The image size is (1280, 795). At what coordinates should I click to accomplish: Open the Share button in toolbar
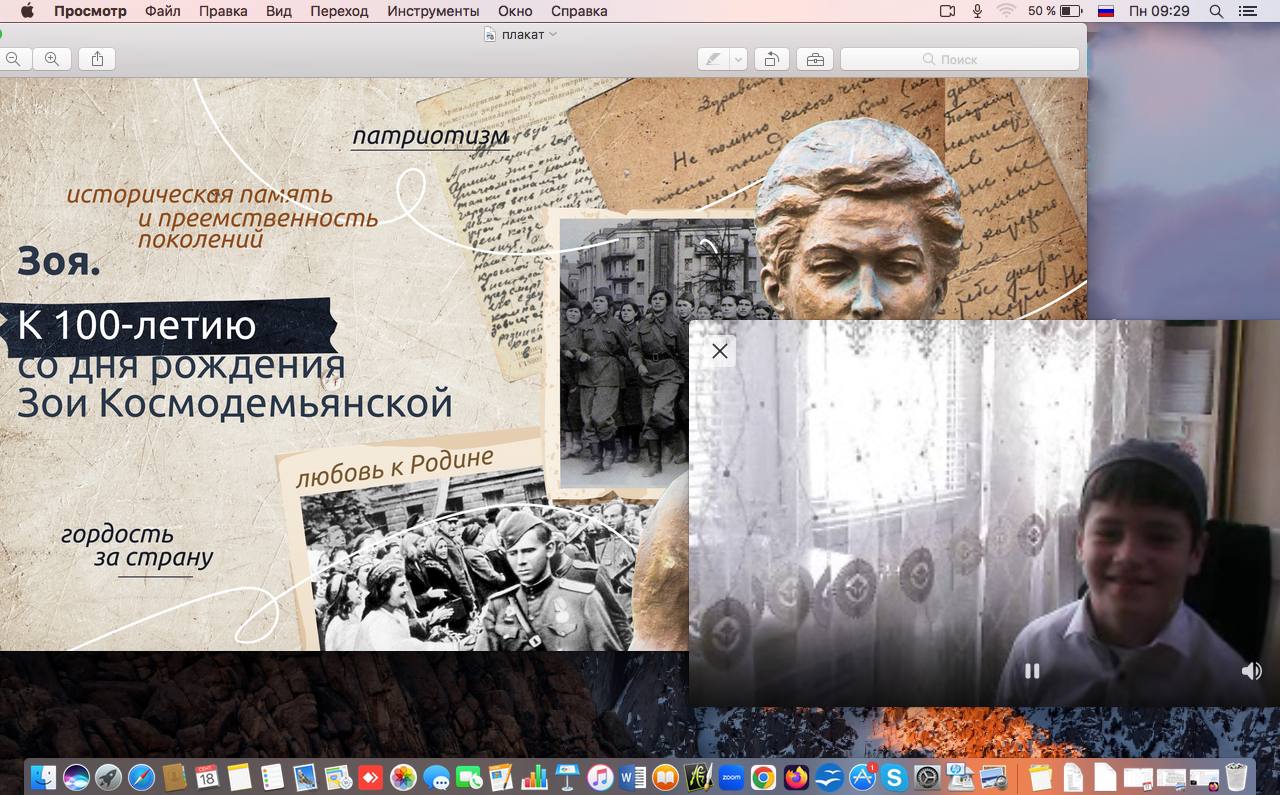(97, 59)
